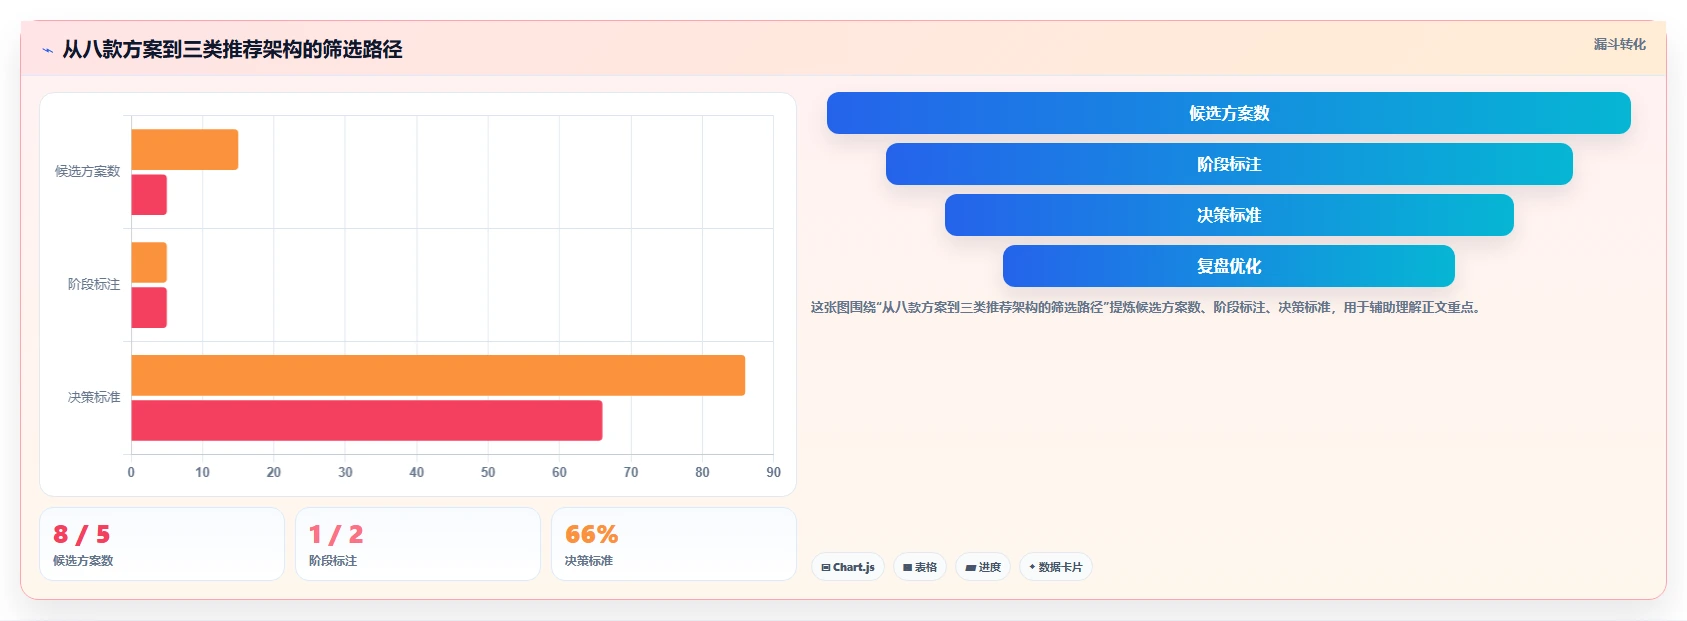Click the orange 阶段标注 chart bar
The height and width of the screenshot is (621, 1687).
(x=149, y=263)
